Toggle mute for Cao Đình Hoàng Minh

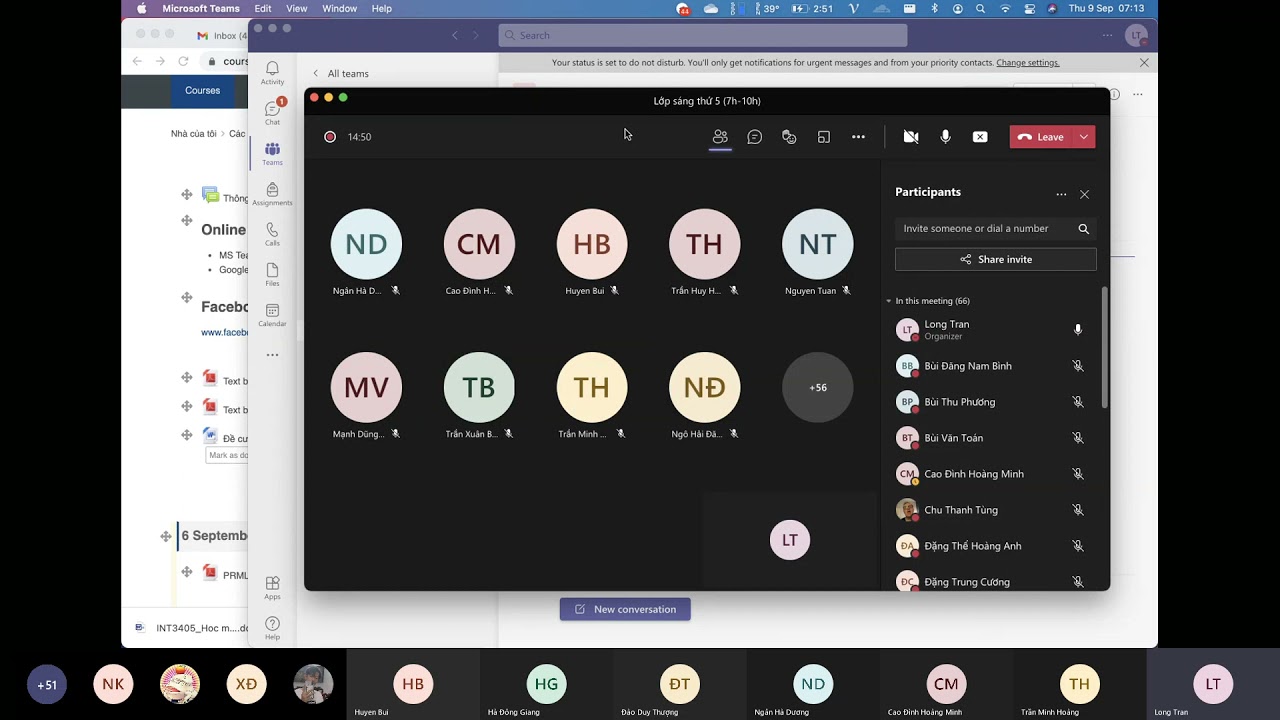coord(1078,474)
